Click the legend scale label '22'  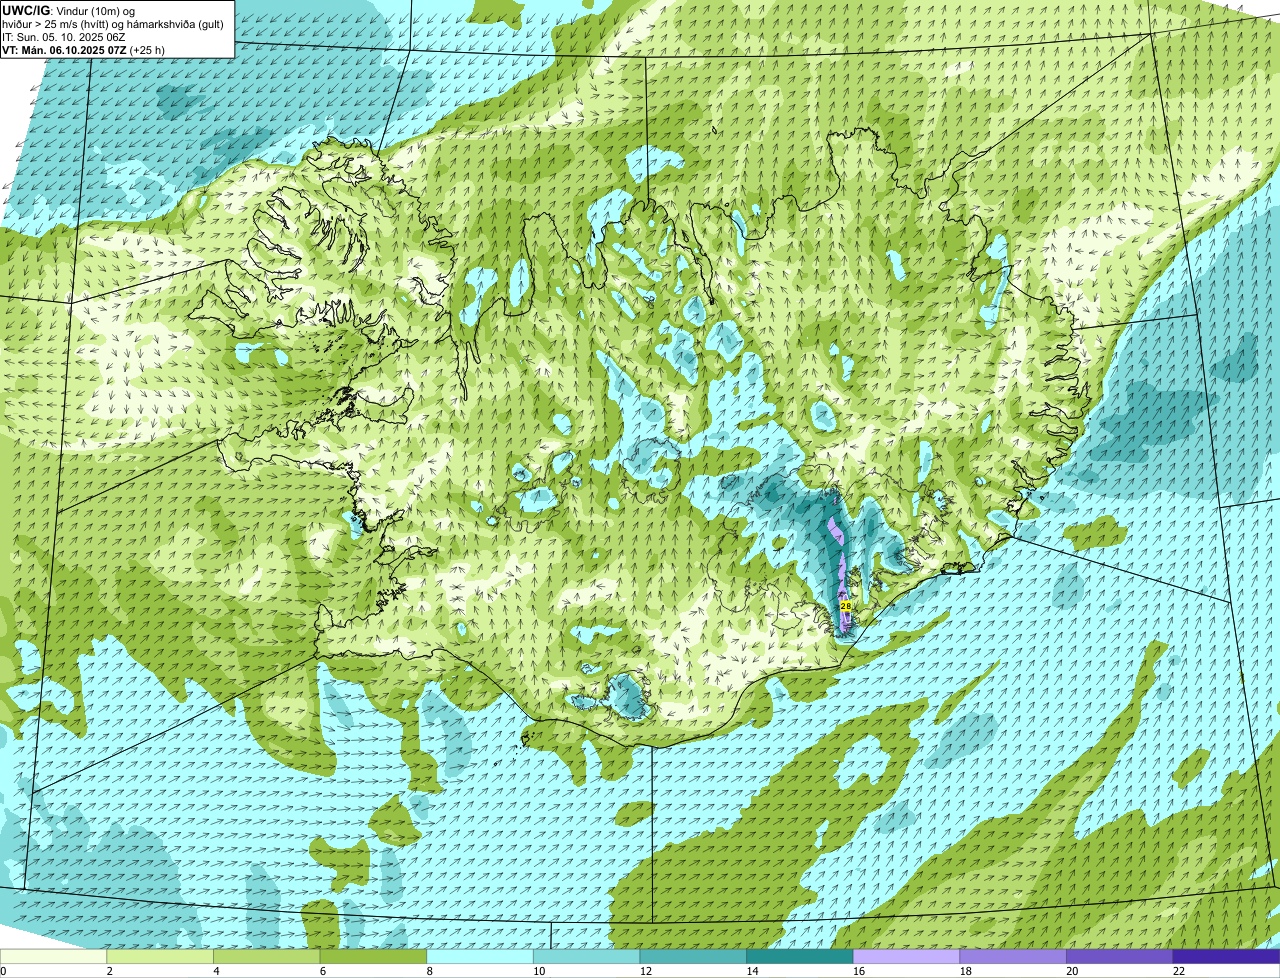(x=1179, y=971)
